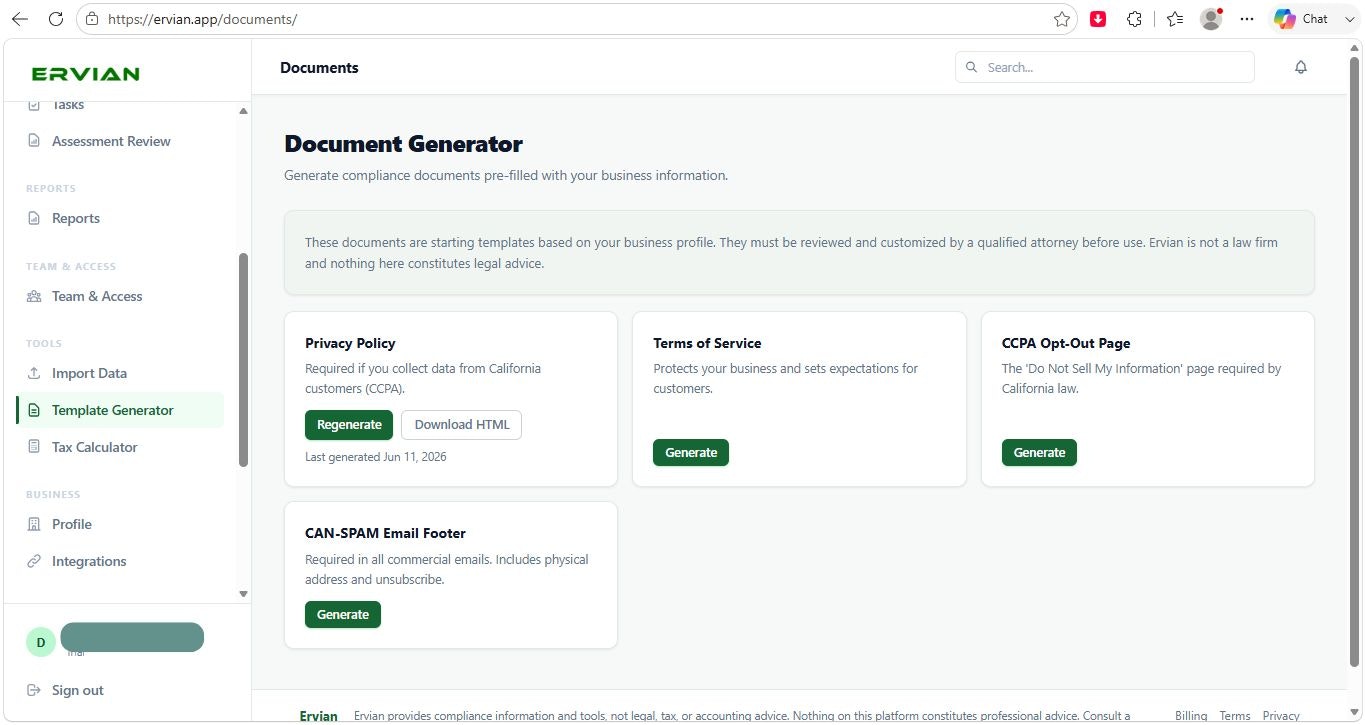Regenerate the Privacy Policy document
The width and height of the screenshot is (1365, 725).
click(x=349, y=425)
